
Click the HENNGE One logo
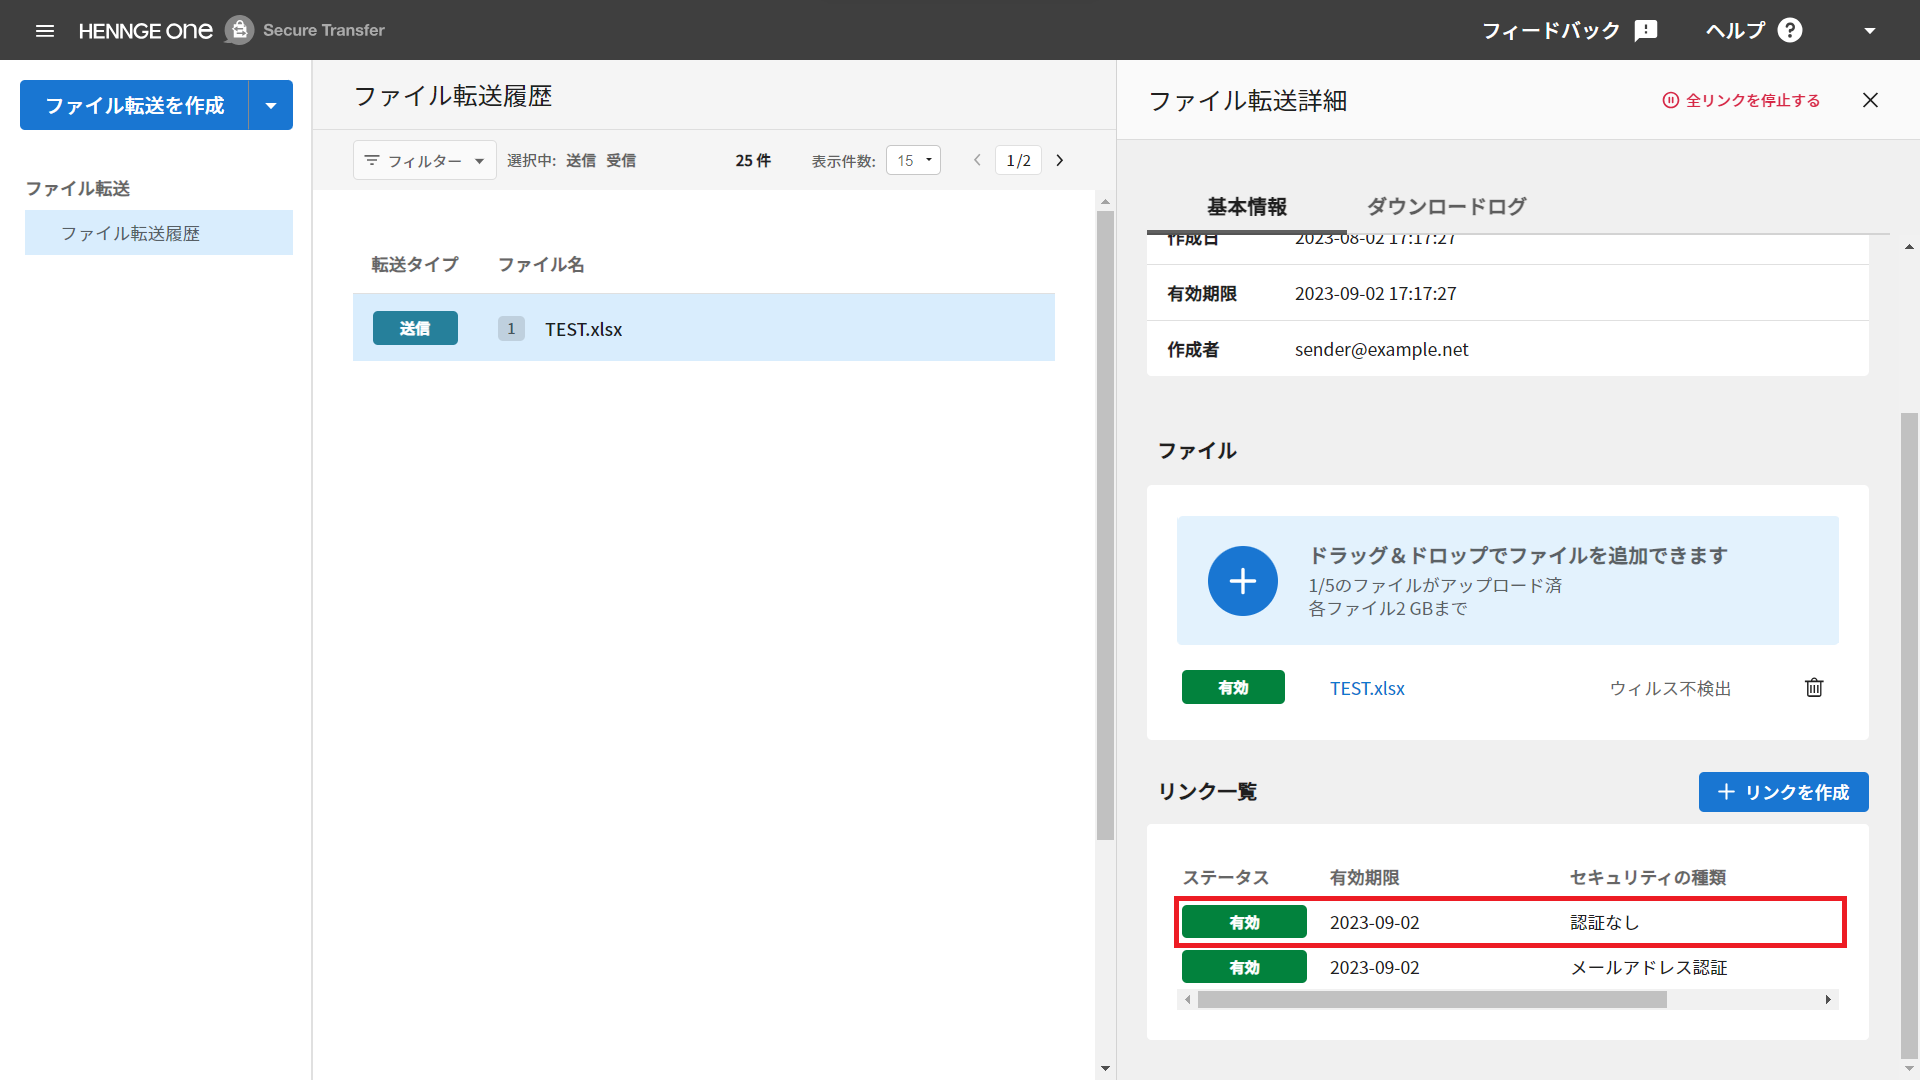tap(145, 30)
